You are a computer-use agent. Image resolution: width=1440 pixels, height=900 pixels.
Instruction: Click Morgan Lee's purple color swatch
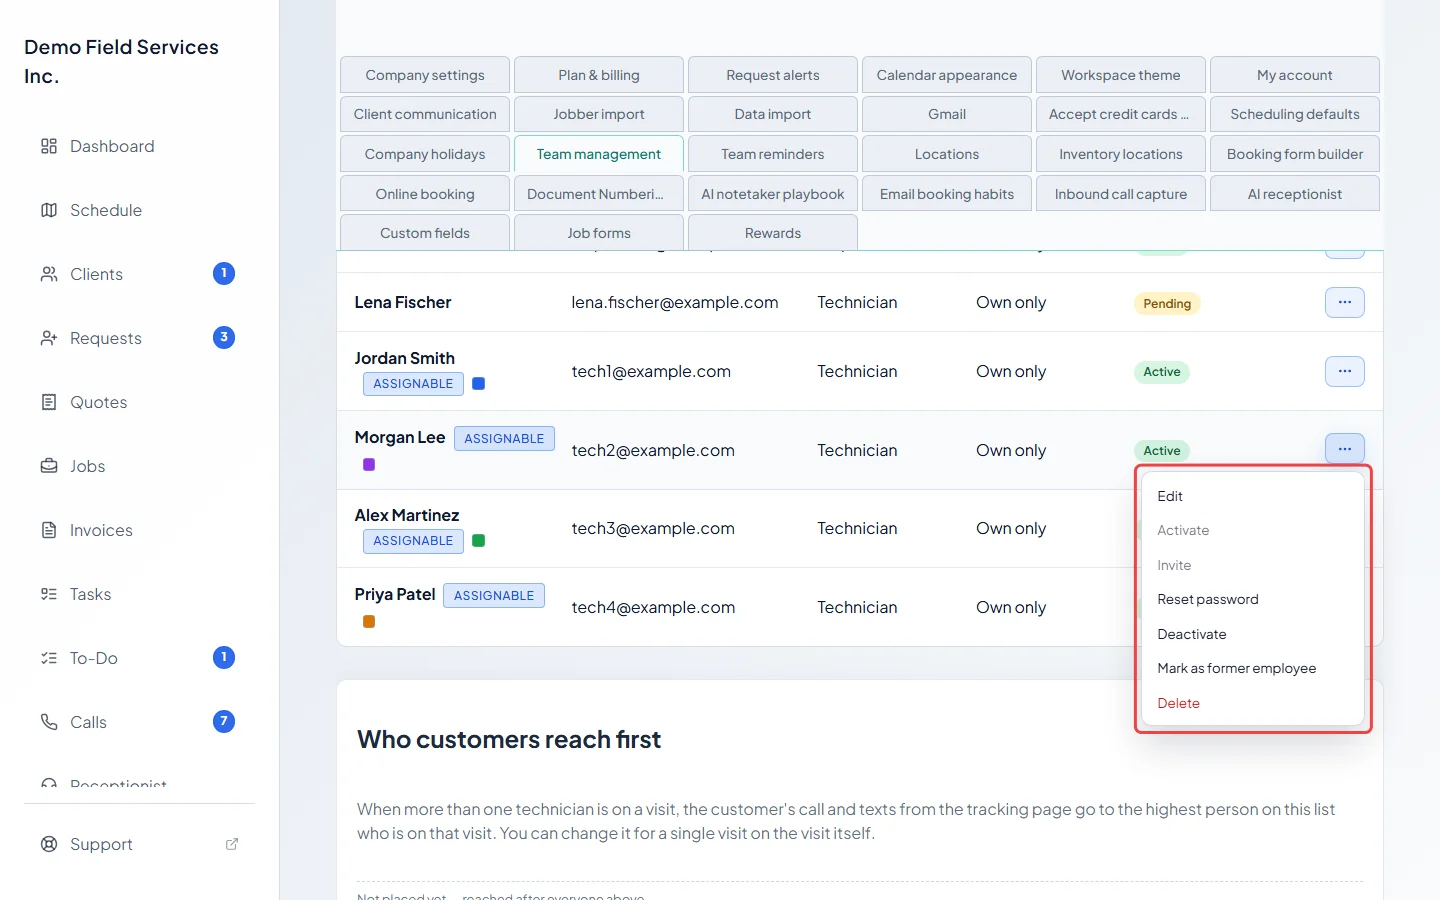pyautogui.click(x=369, y=464)
